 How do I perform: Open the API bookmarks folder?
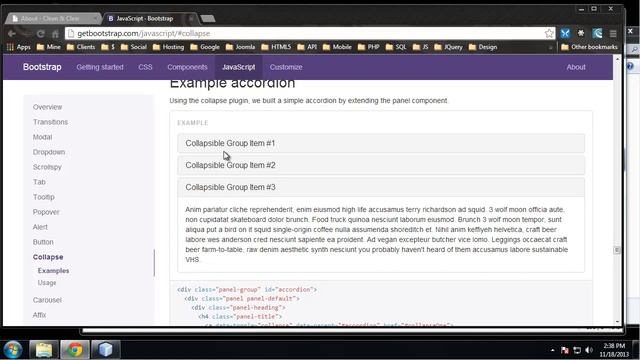(307, 47)
